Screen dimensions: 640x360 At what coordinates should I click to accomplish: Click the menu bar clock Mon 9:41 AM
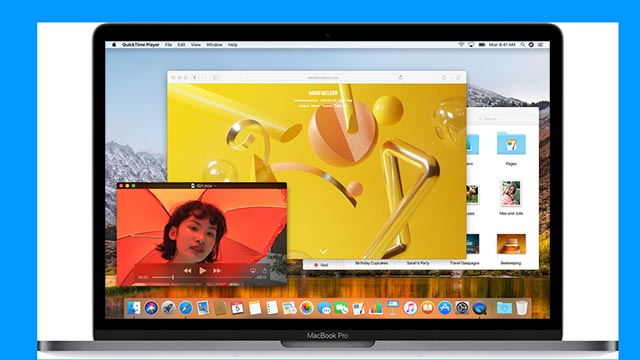coord(502,45)
